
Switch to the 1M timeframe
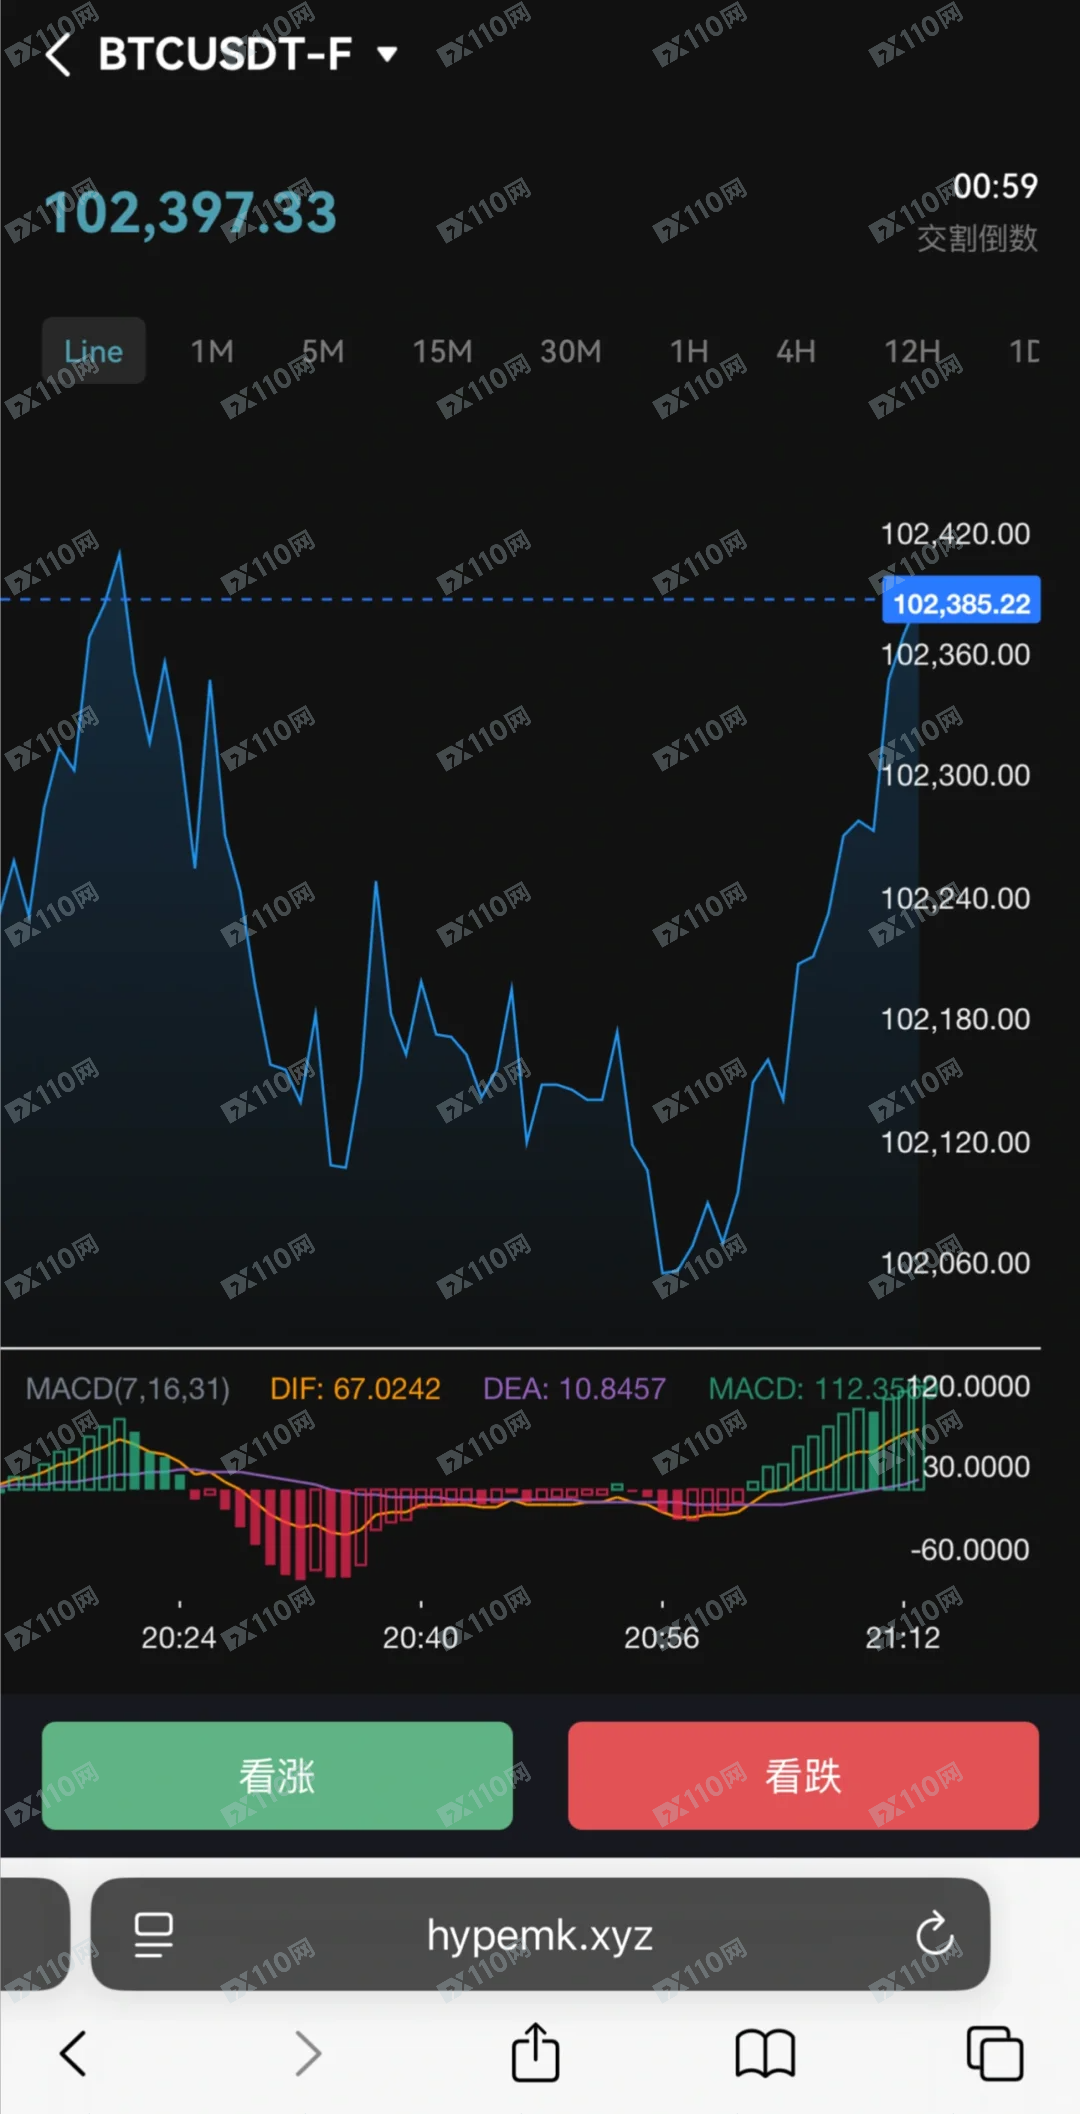click(x=212, y=351)
